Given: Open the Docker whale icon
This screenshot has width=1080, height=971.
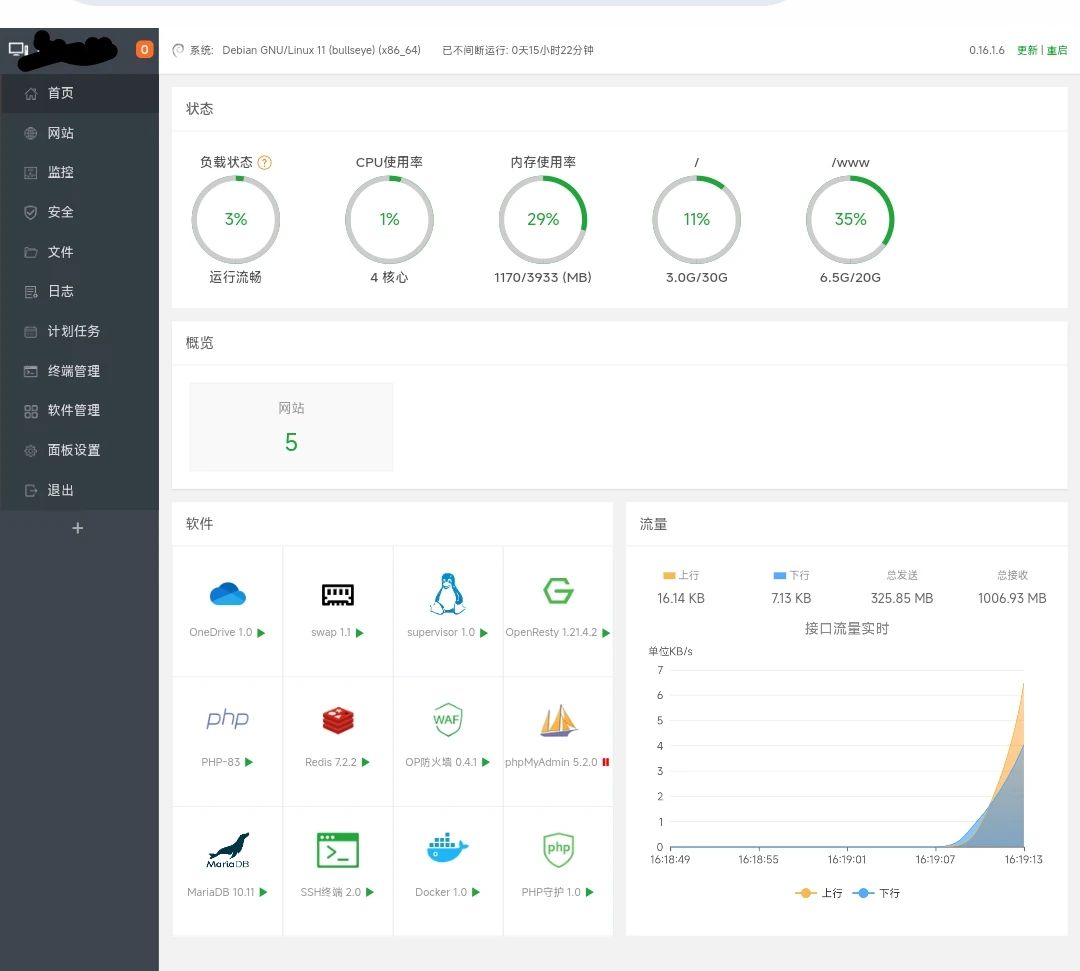Looking at the screenshot, I should coord(447,849).
